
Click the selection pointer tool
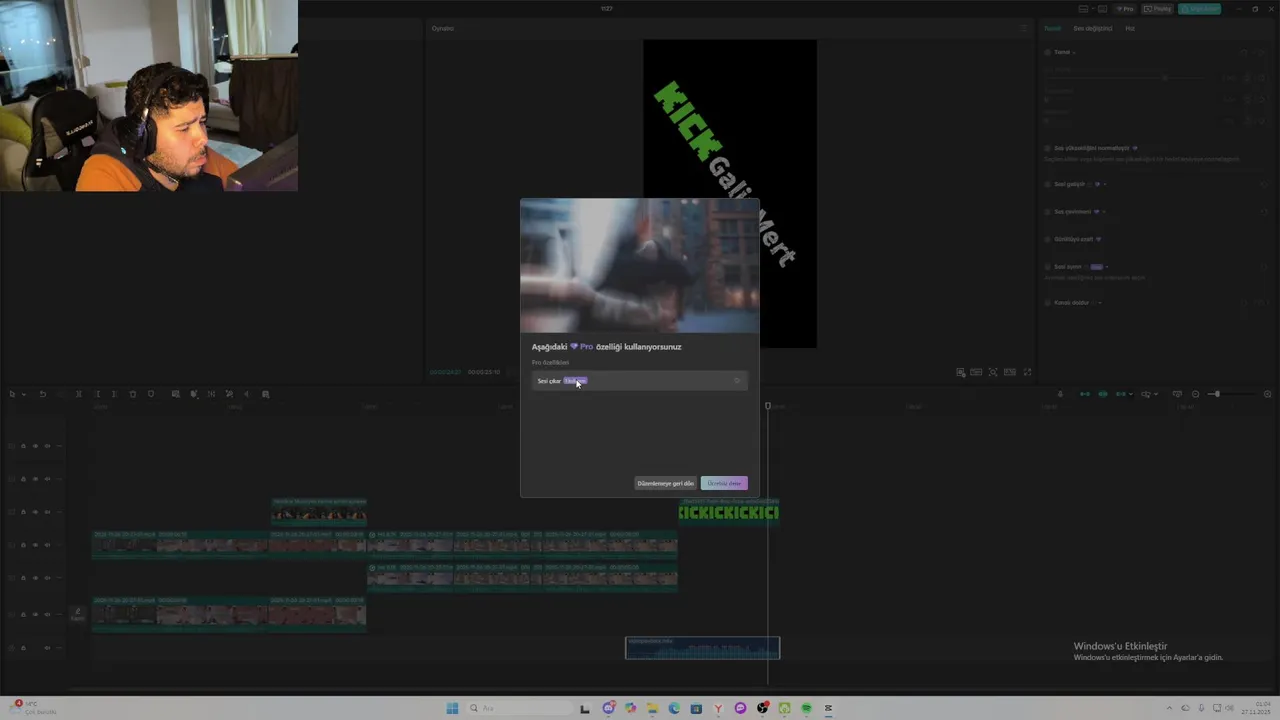[12, 394]
